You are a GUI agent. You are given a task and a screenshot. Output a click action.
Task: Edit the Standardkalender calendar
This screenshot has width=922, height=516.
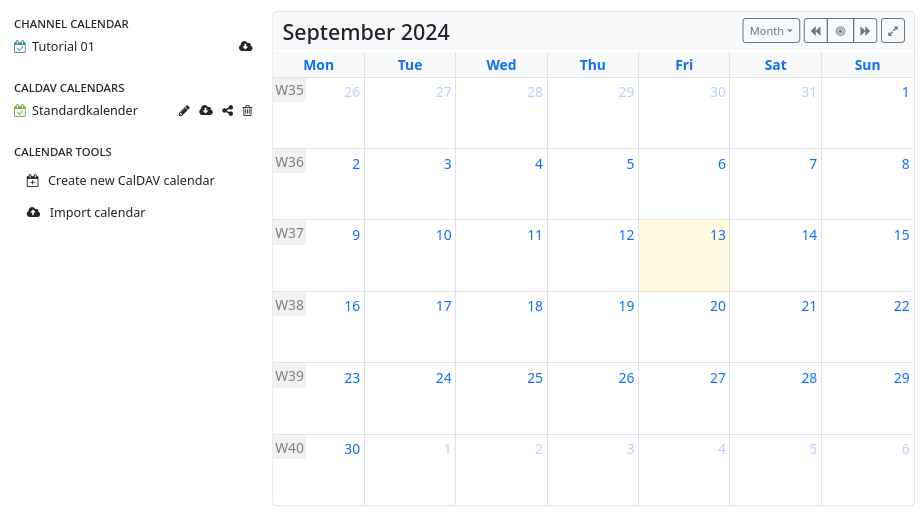(184, 111)
